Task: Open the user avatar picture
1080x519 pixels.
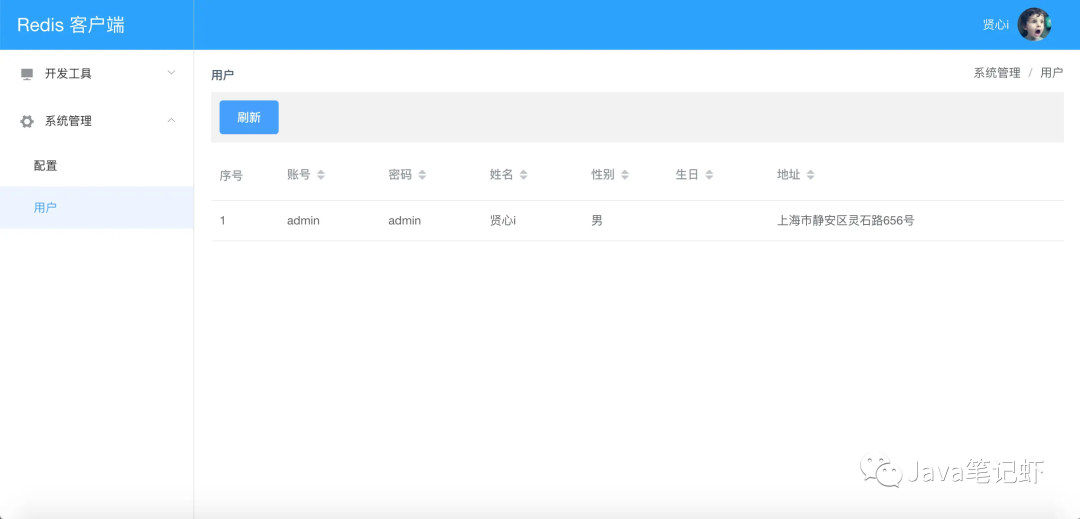Action: coord(1034,25)
